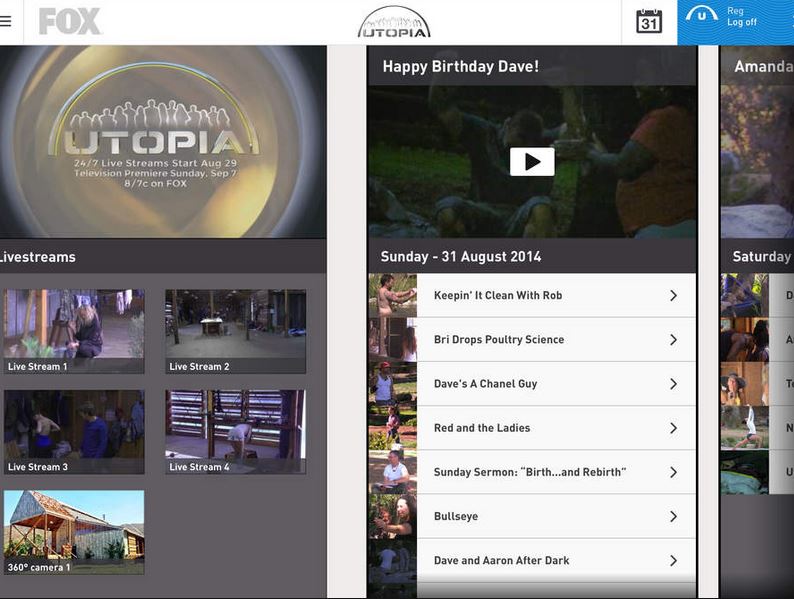Open Live Stream 1 thumbnail

(74, 332)
